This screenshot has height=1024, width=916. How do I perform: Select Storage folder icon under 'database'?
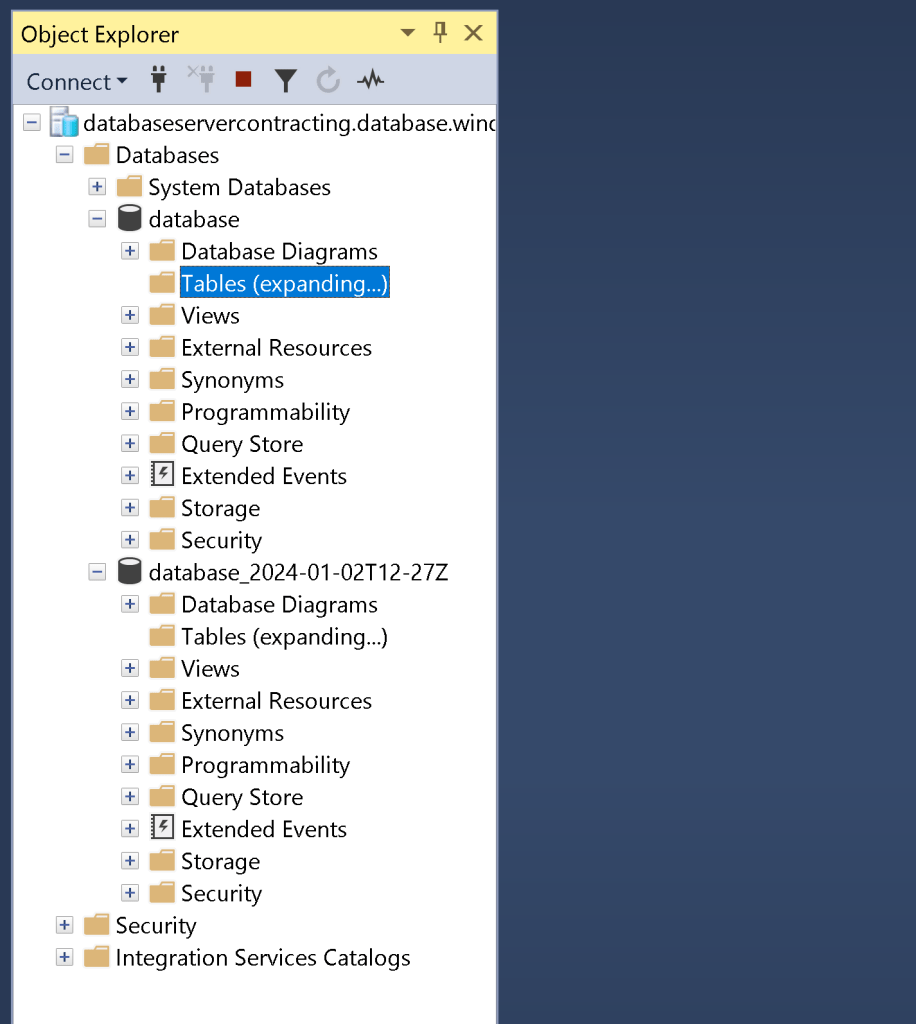(x=162, y=507)
